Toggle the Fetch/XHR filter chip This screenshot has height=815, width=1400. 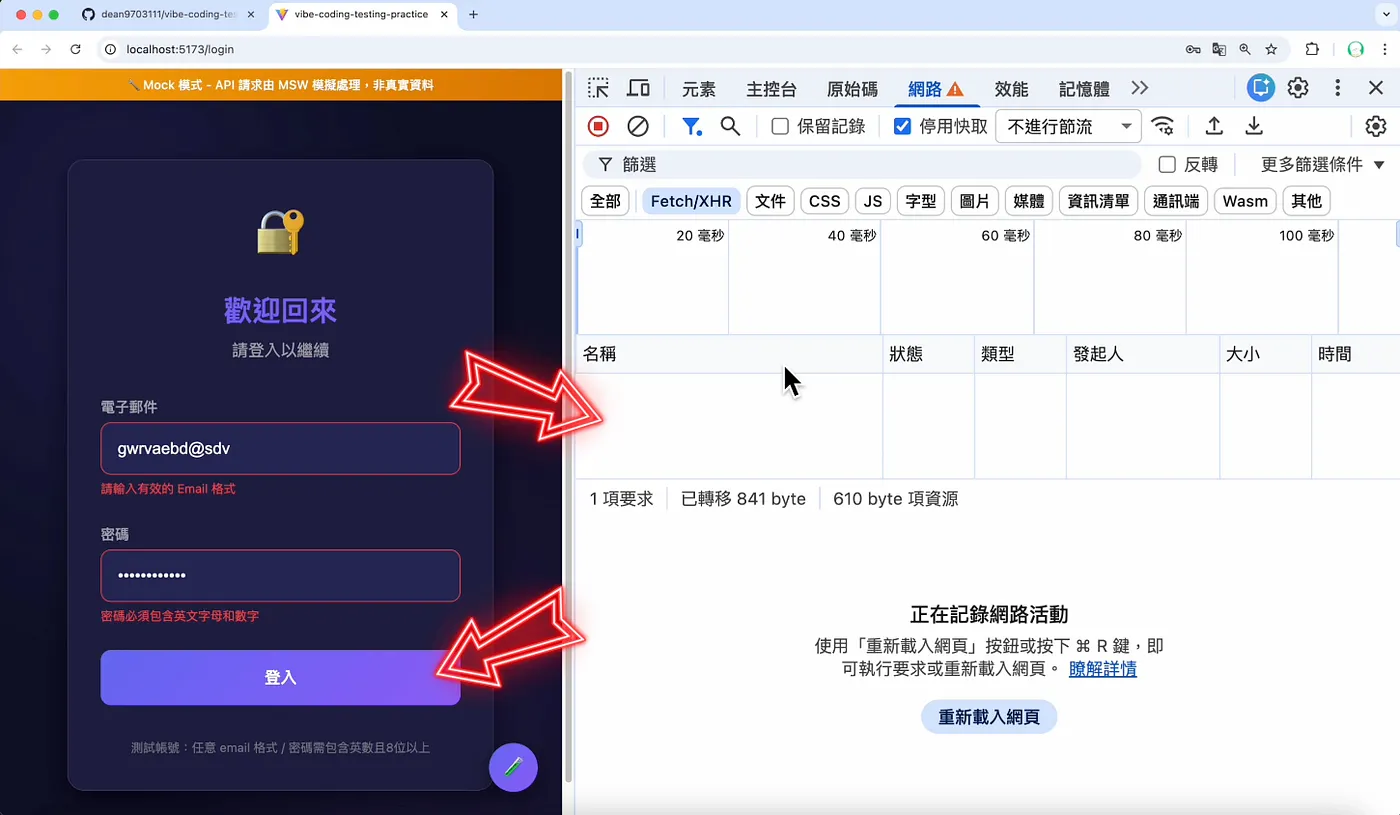pyautogui.click(x=691, y=201)
